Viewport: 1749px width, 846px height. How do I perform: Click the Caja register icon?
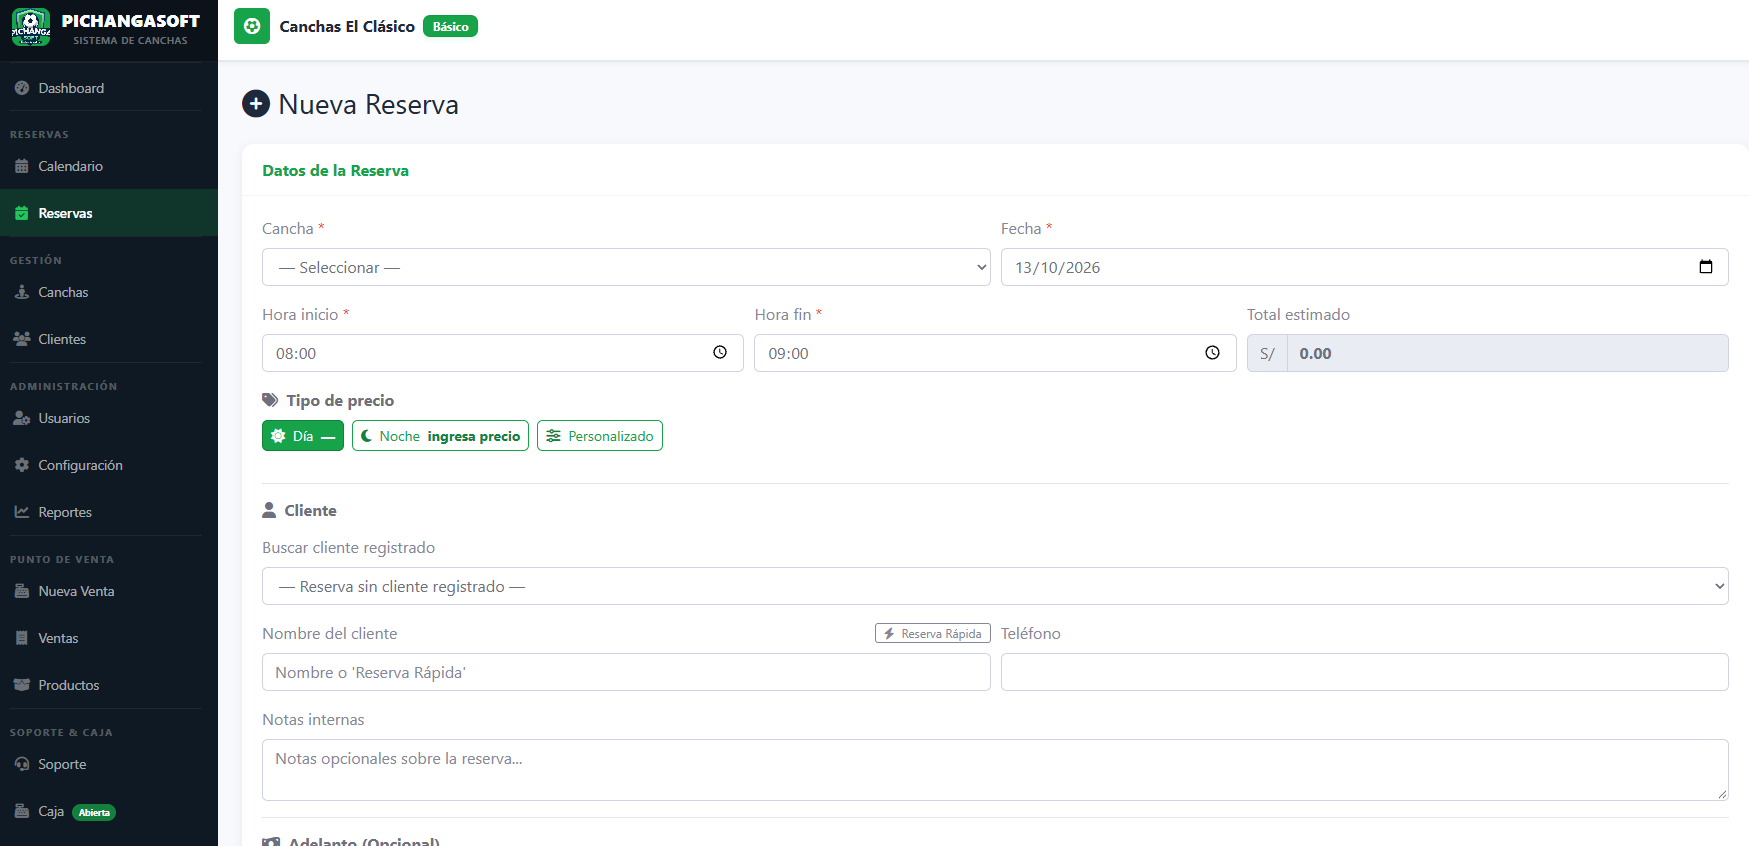22,811
